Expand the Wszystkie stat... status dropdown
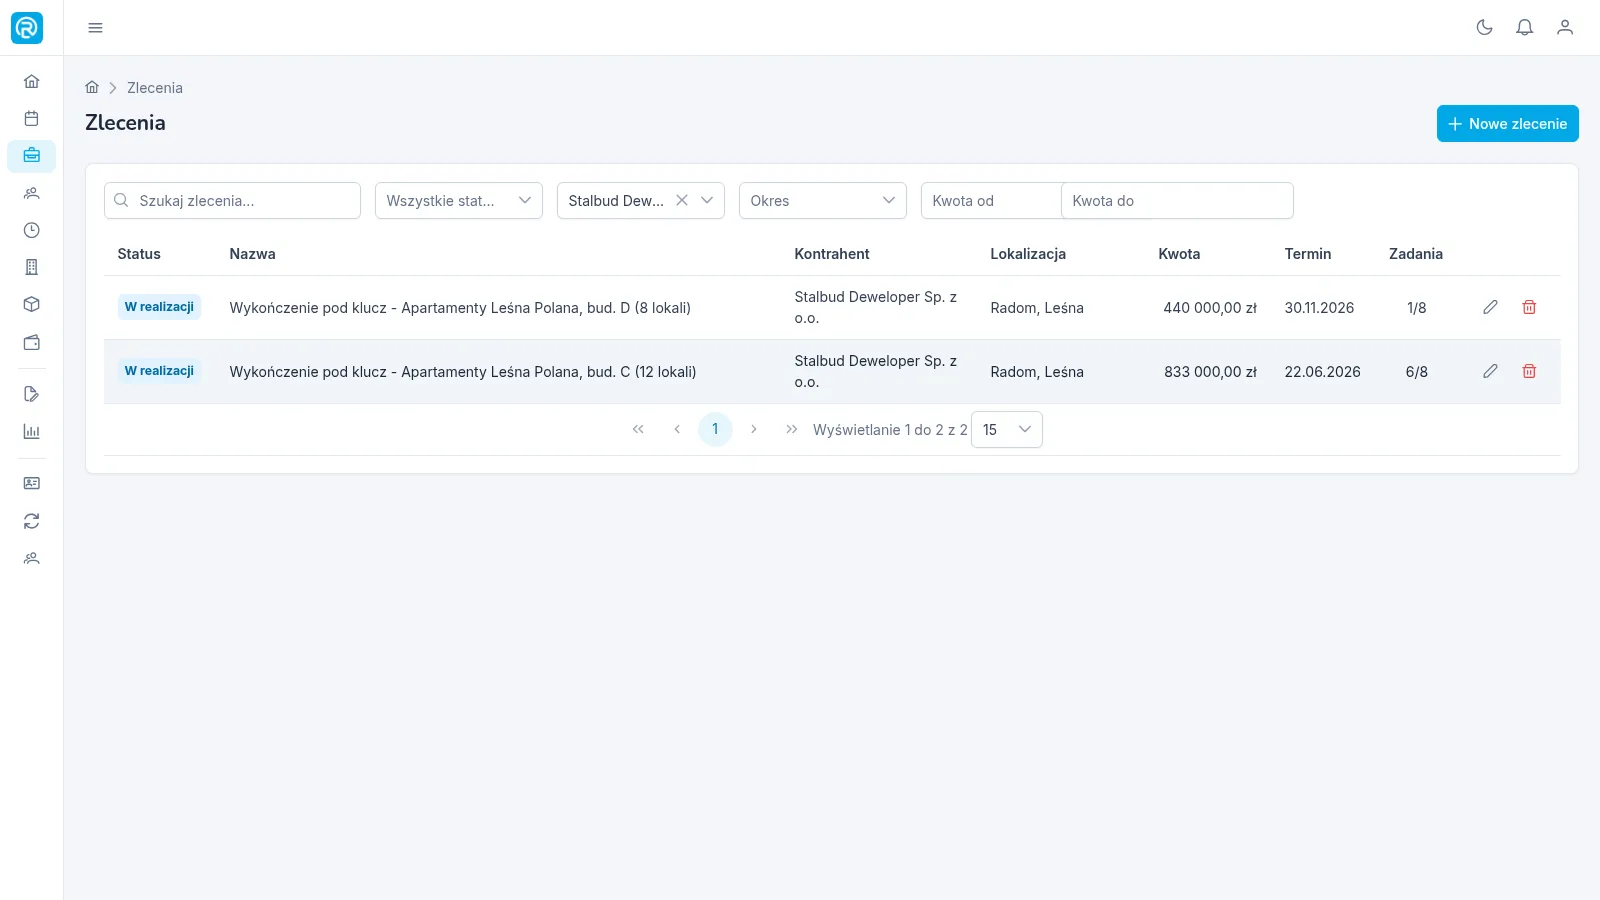 [459, 200]
